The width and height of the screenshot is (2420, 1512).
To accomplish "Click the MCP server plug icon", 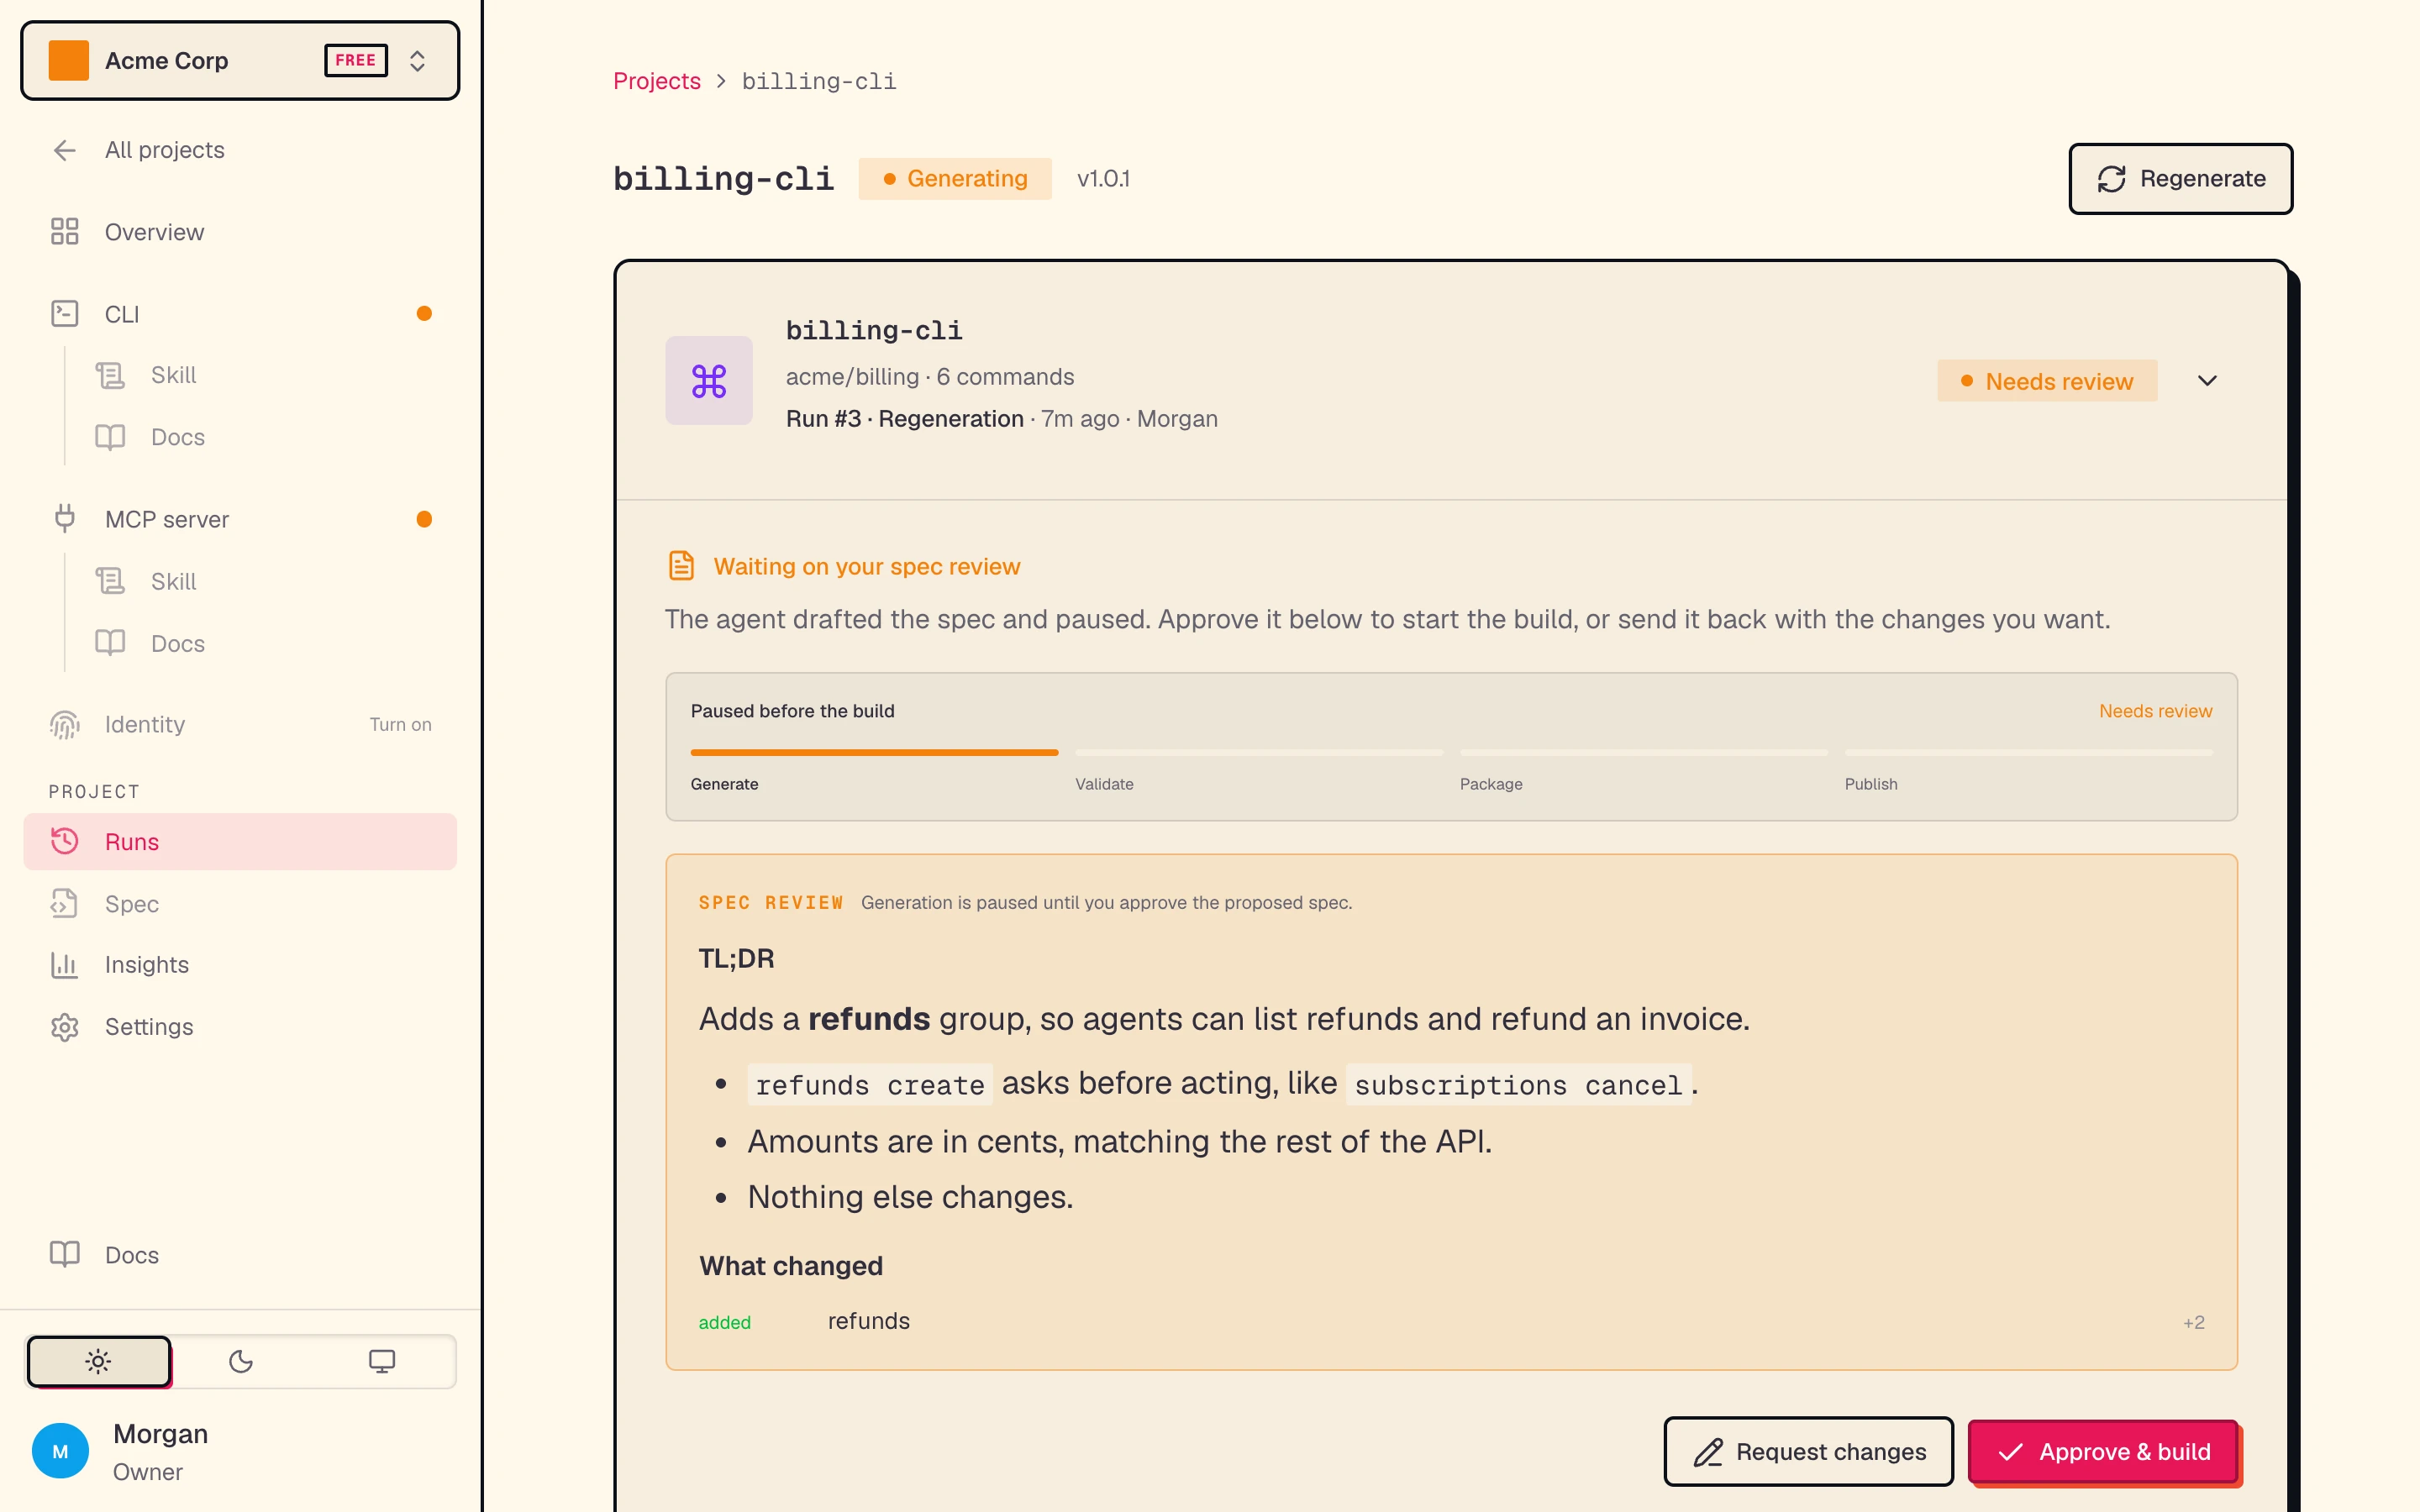I will tap(65, 519).
